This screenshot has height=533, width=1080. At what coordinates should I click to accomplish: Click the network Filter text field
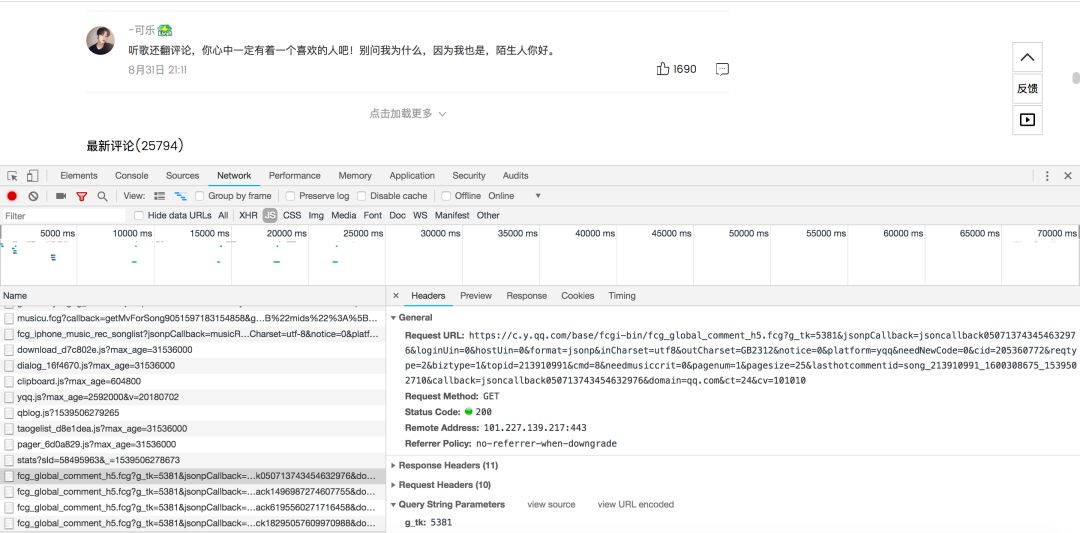[x=63, y=216]
